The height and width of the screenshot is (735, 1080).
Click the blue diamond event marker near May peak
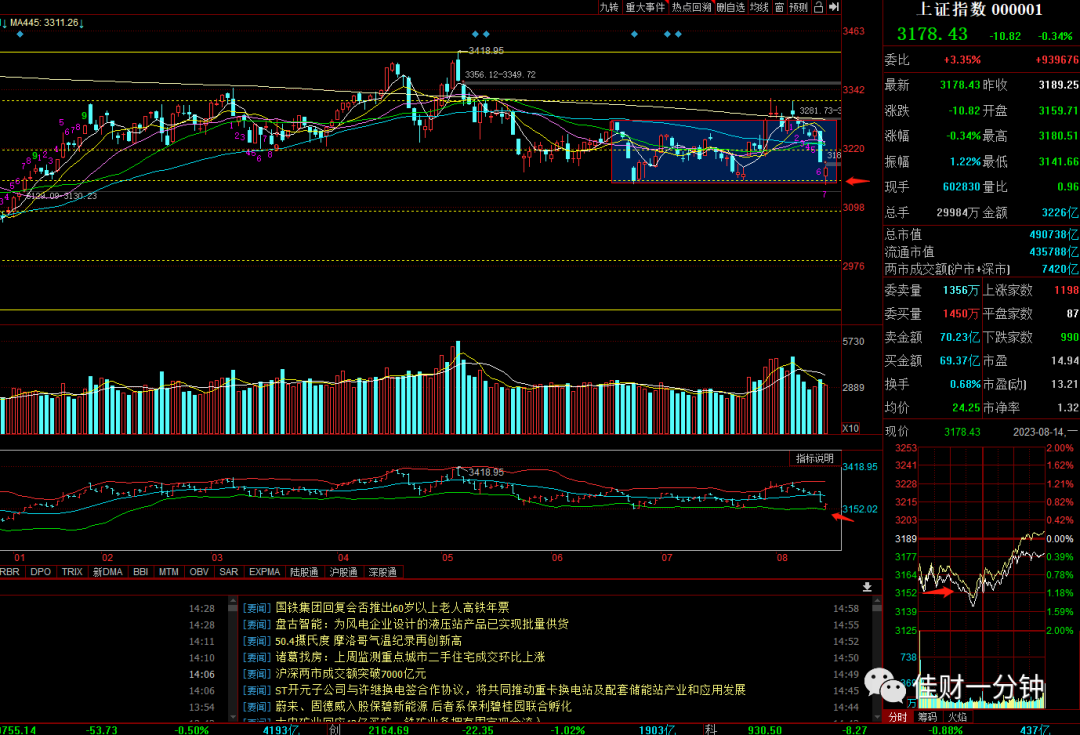point(475,34)
